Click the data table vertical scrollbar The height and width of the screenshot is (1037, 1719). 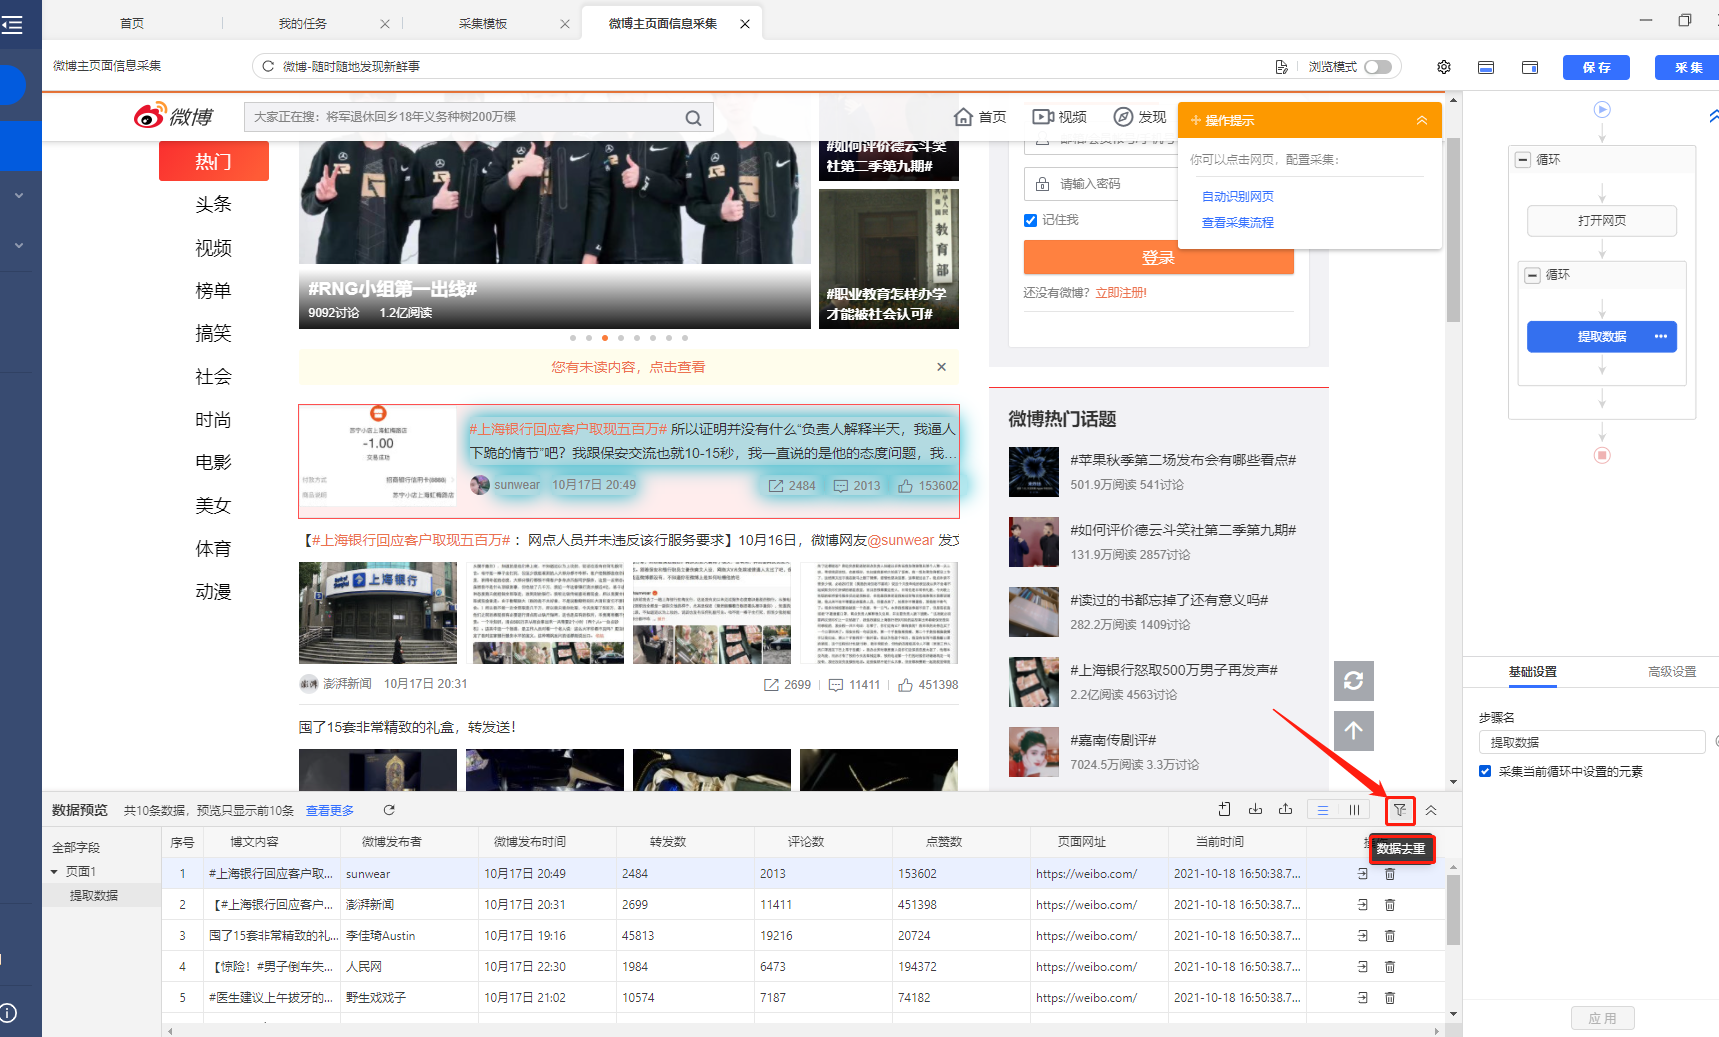coord(1453,909)
